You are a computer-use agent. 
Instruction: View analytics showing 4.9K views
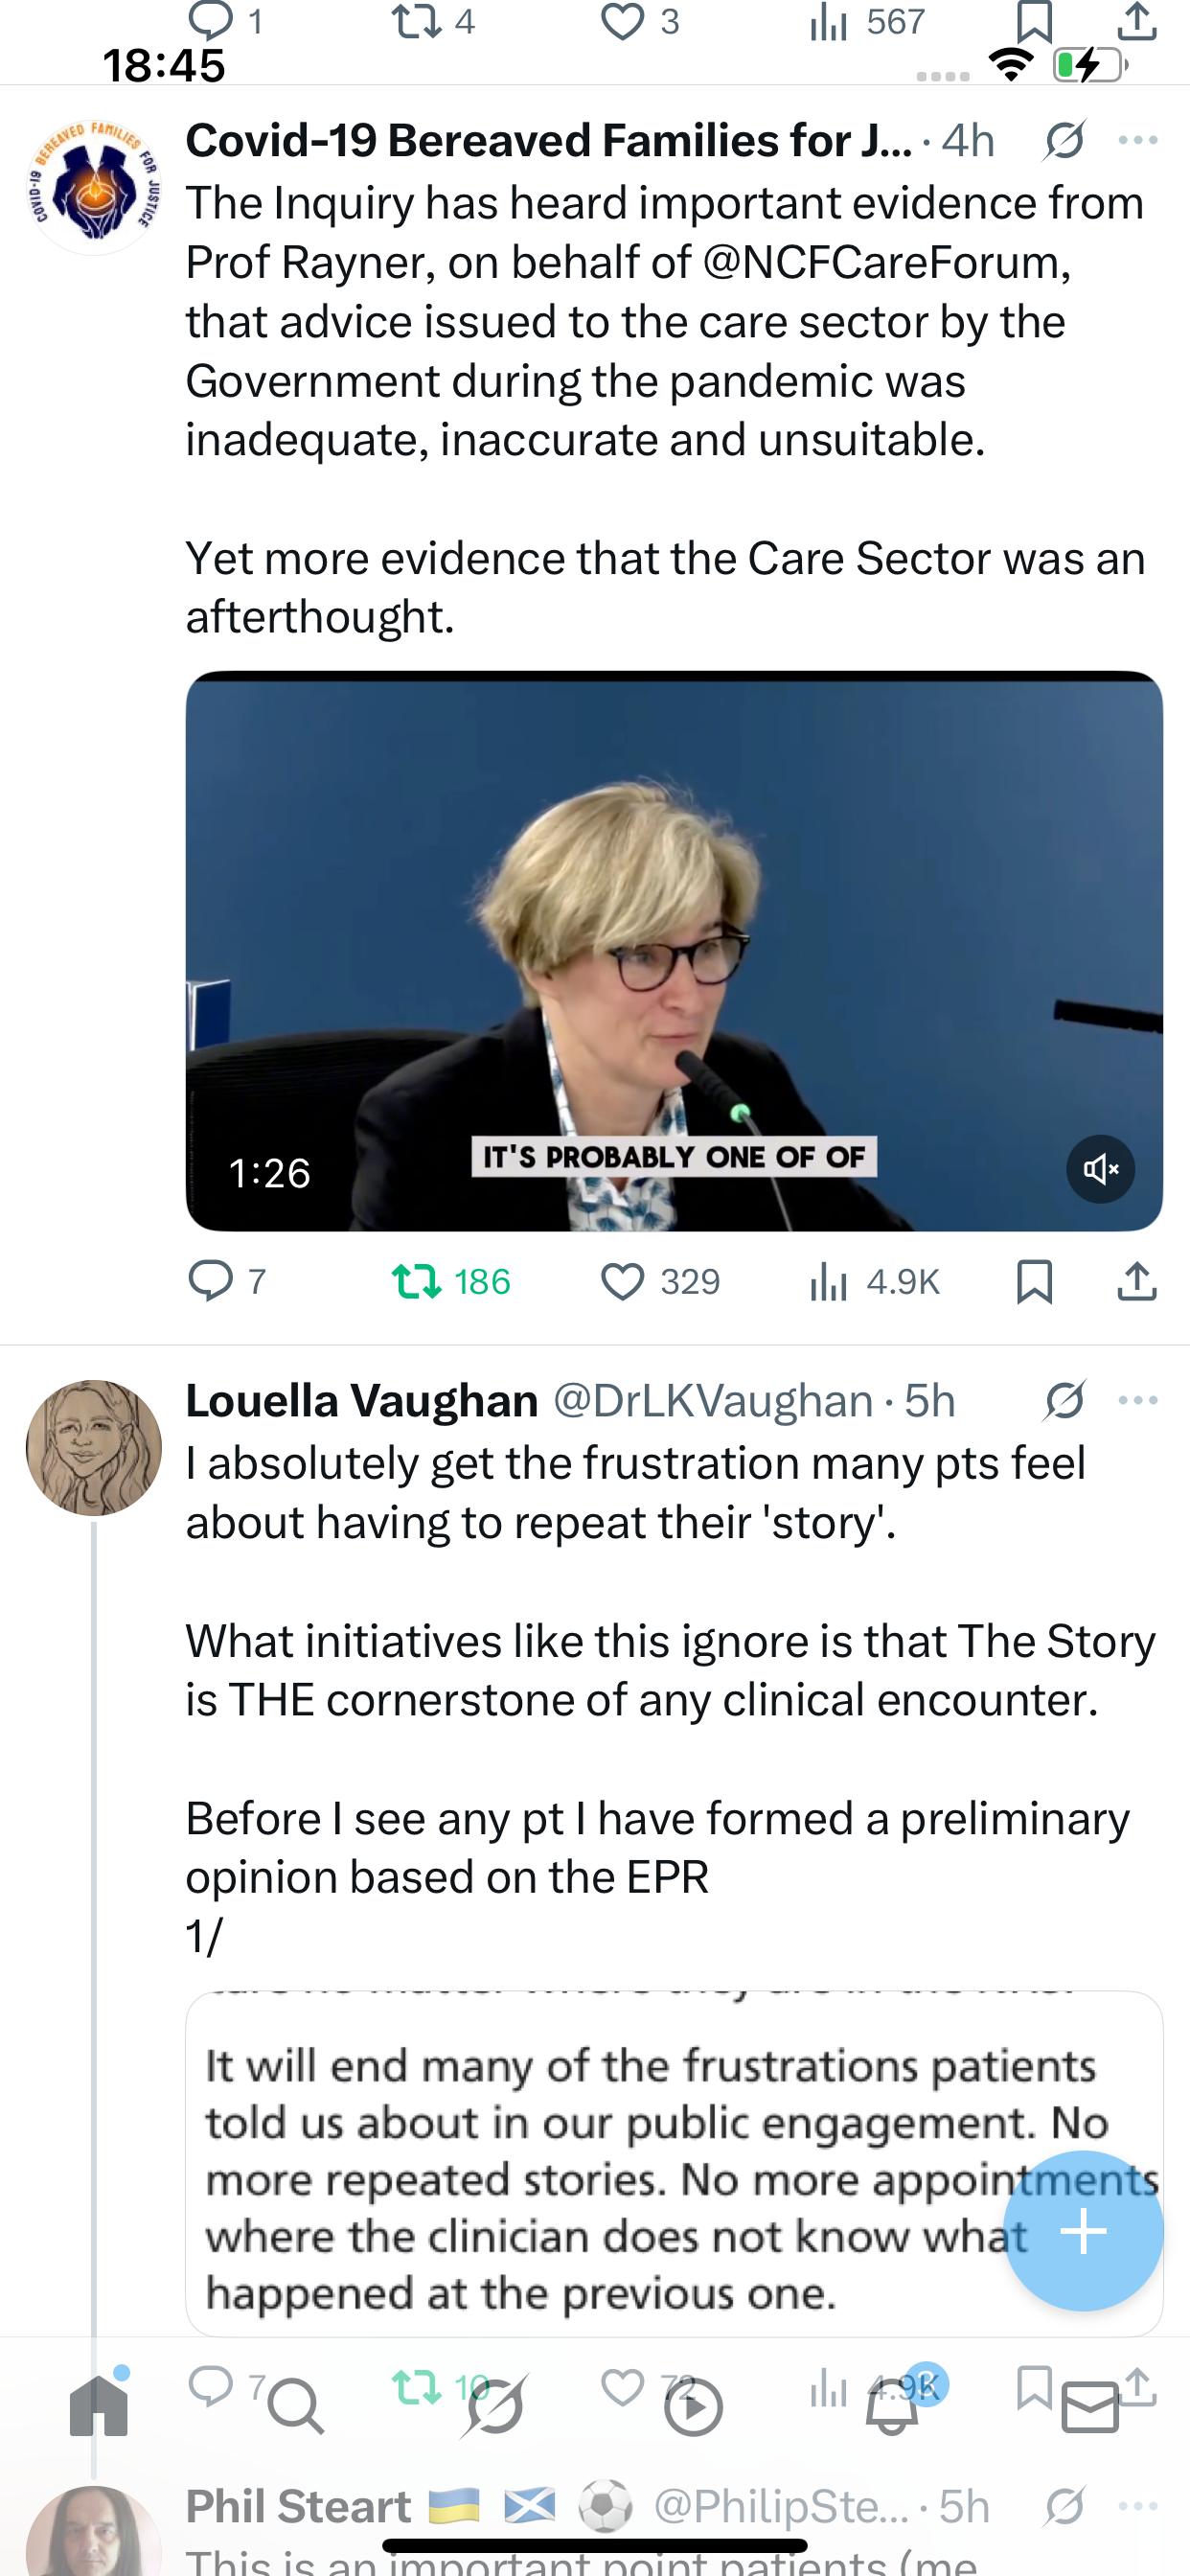click(874, 1281)
